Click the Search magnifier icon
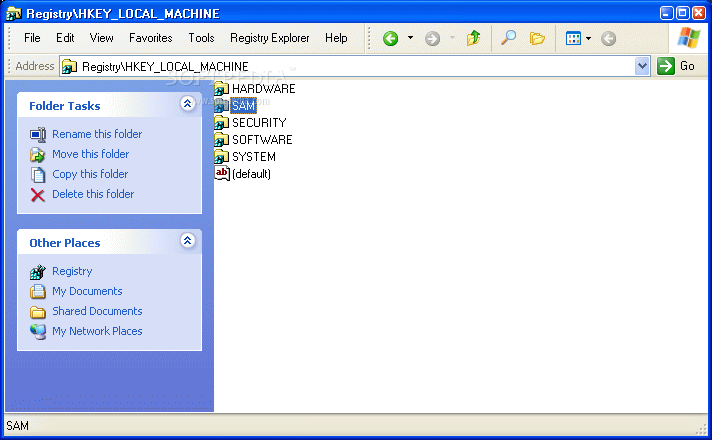The height and width of the screenshot is (440, 712). (x=508, y=38)
